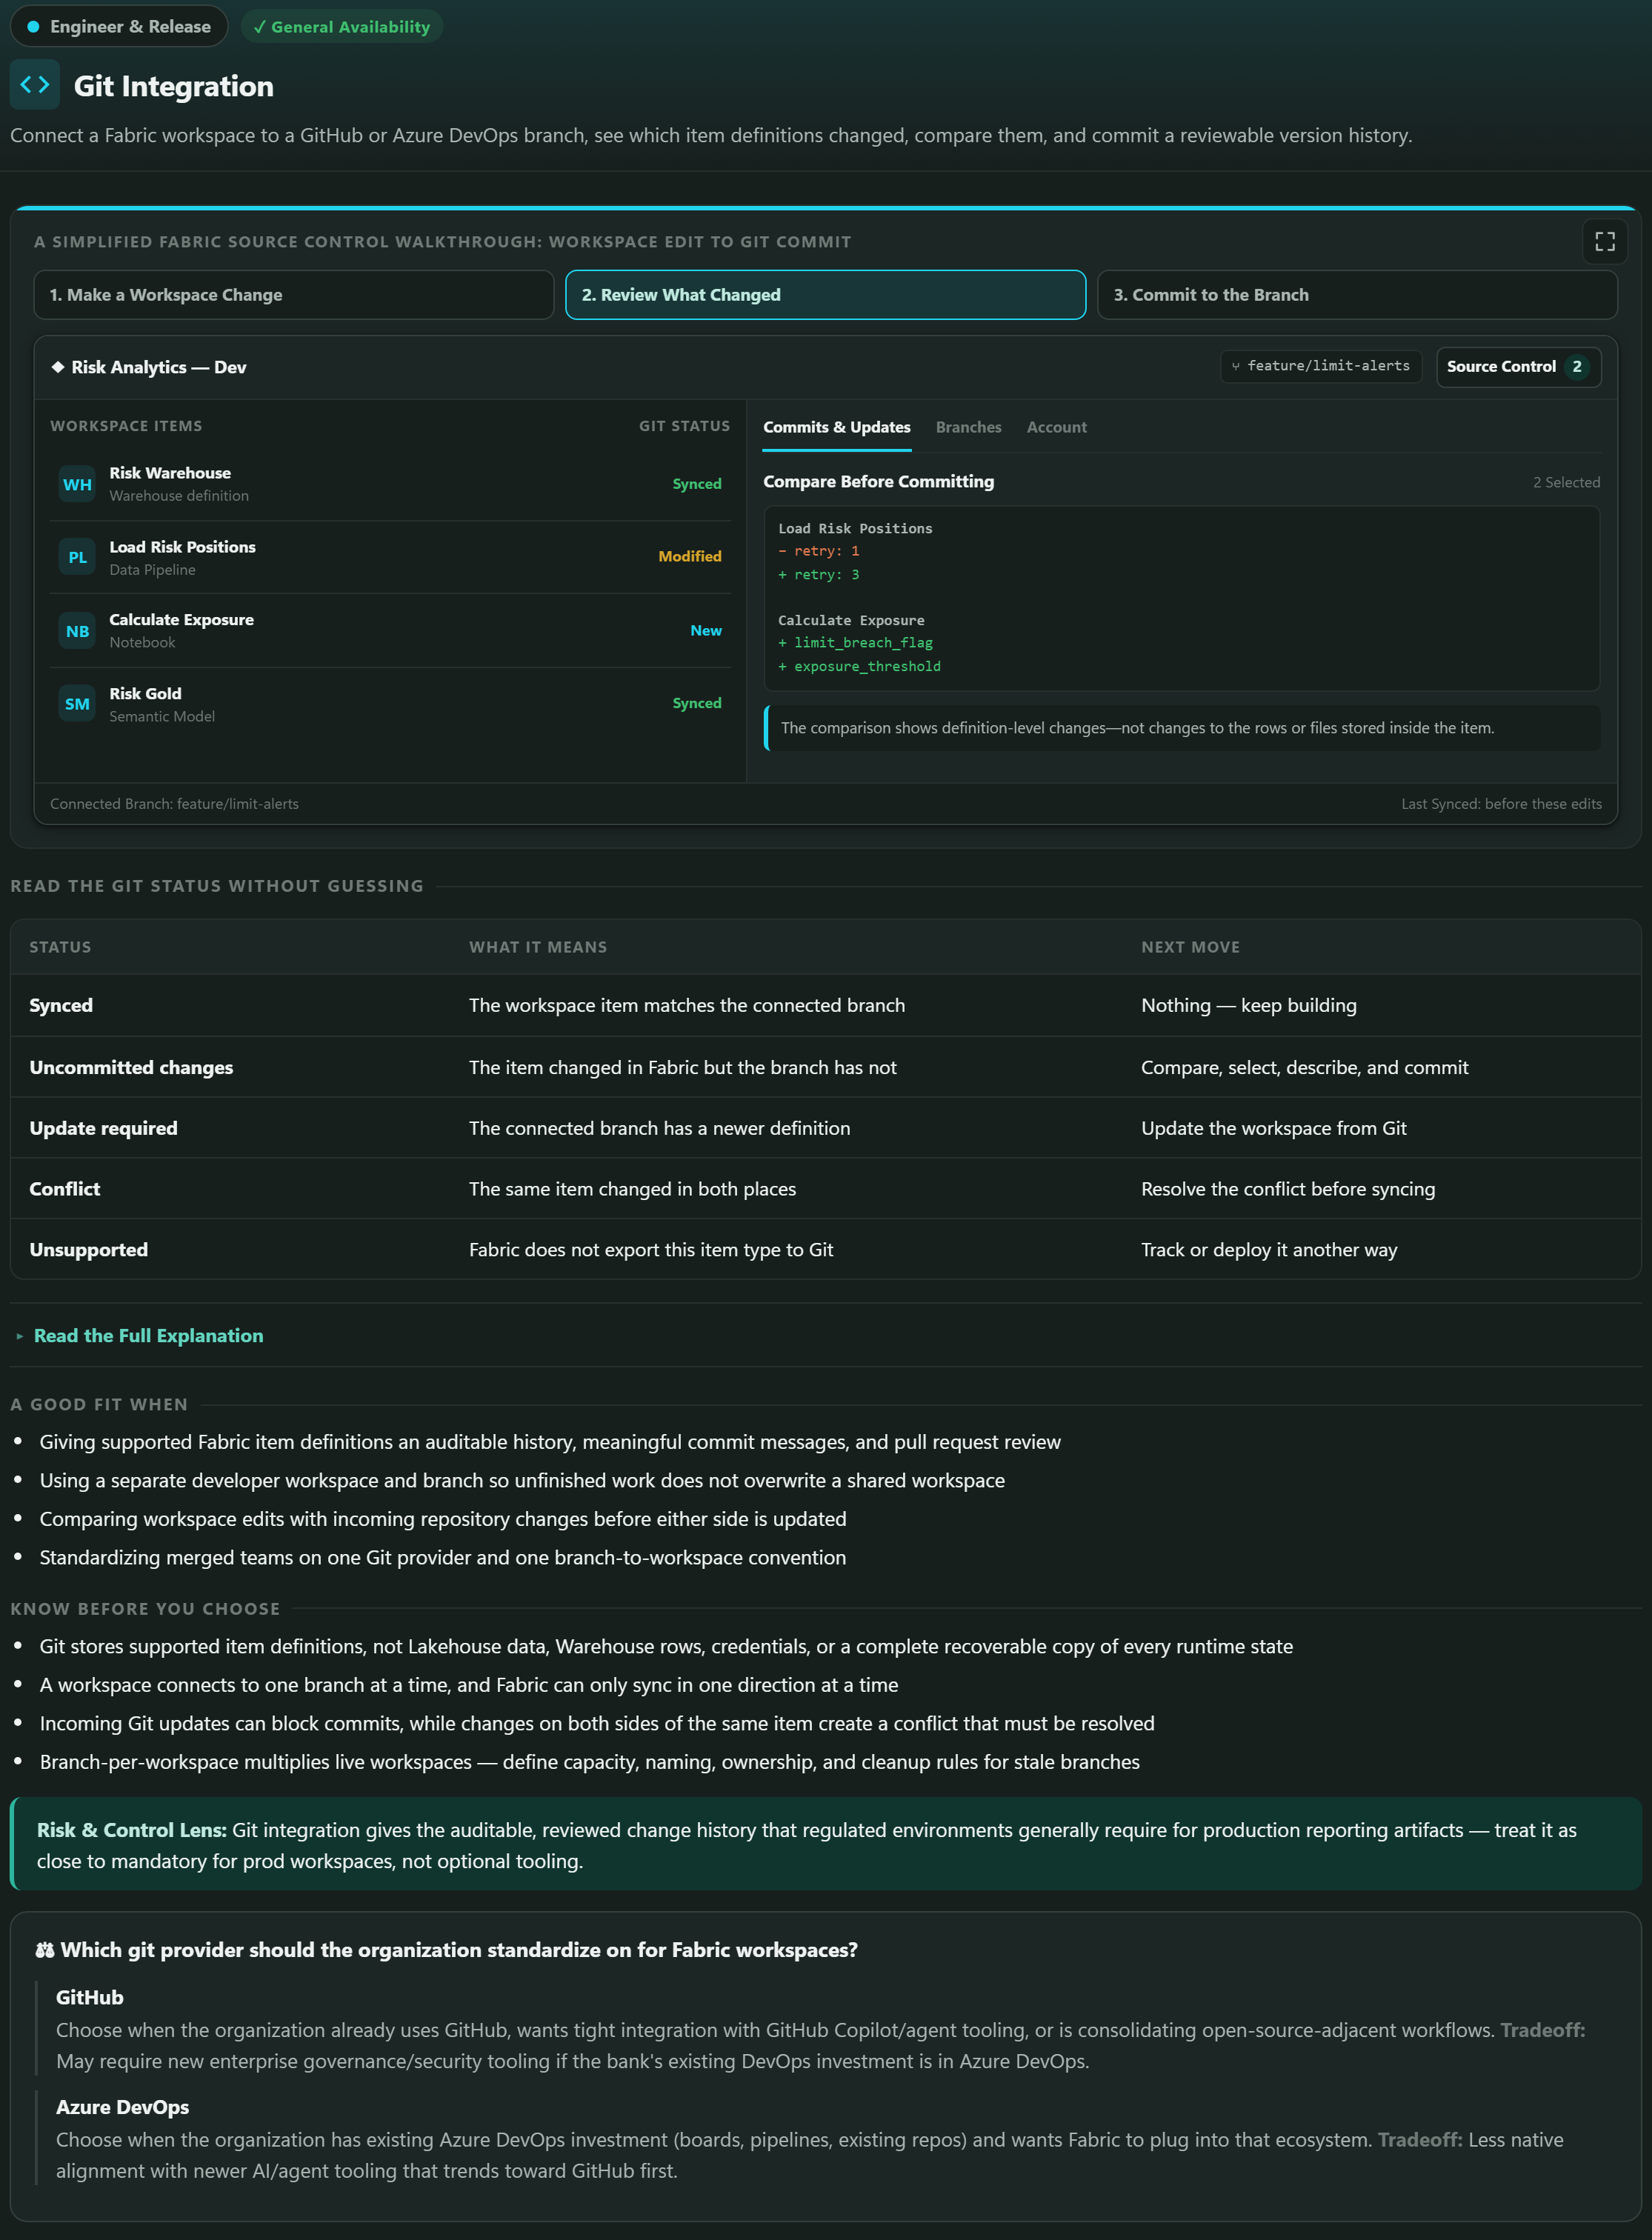Open step 1 Make a Workspace Change

click(293, 295)
